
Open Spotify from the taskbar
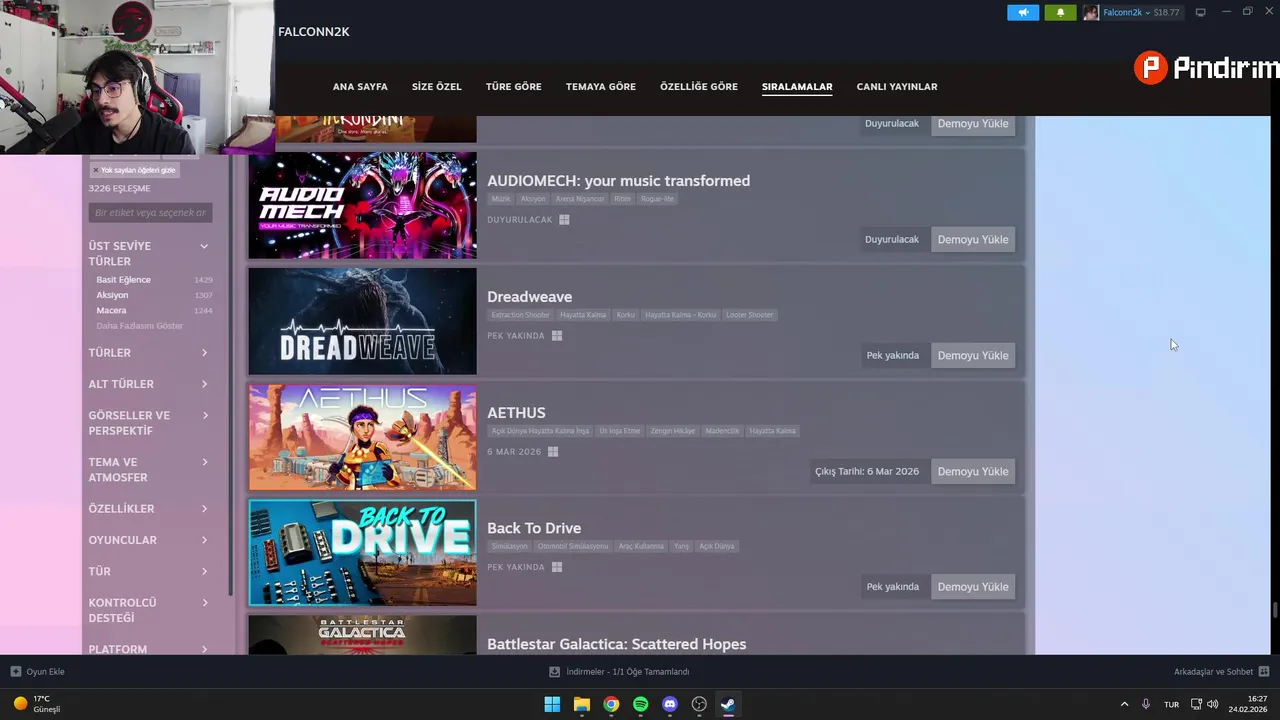point(640,704)
